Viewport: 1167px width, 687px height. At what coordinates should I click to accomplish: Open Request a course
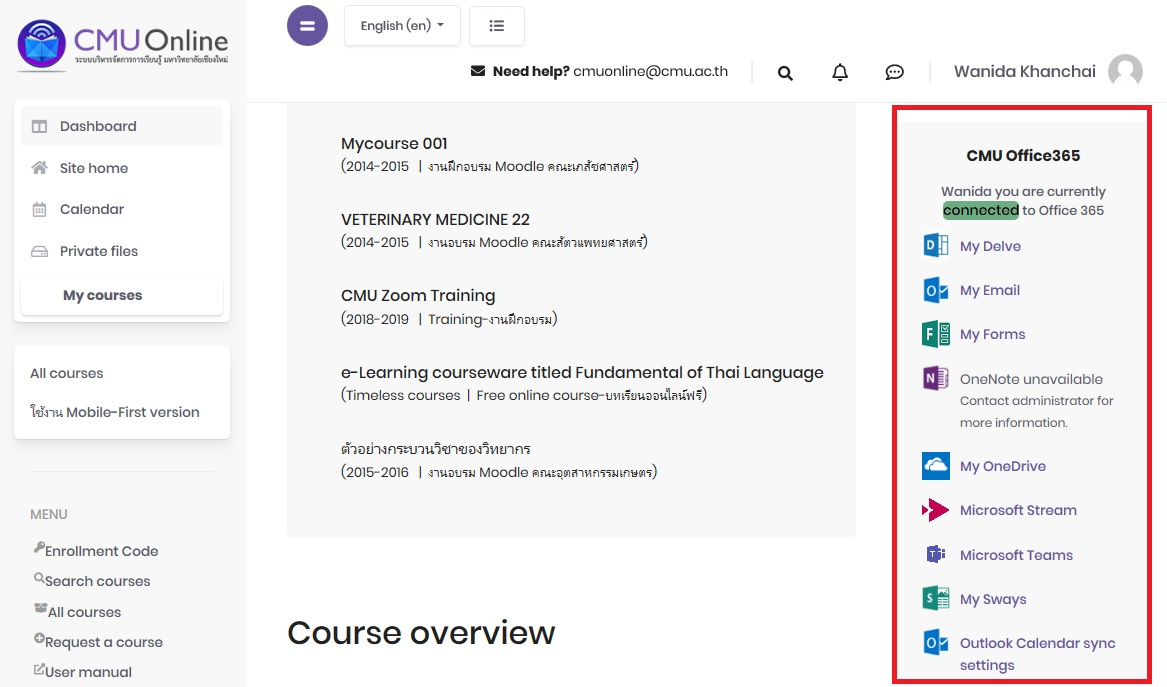(103, 642)
